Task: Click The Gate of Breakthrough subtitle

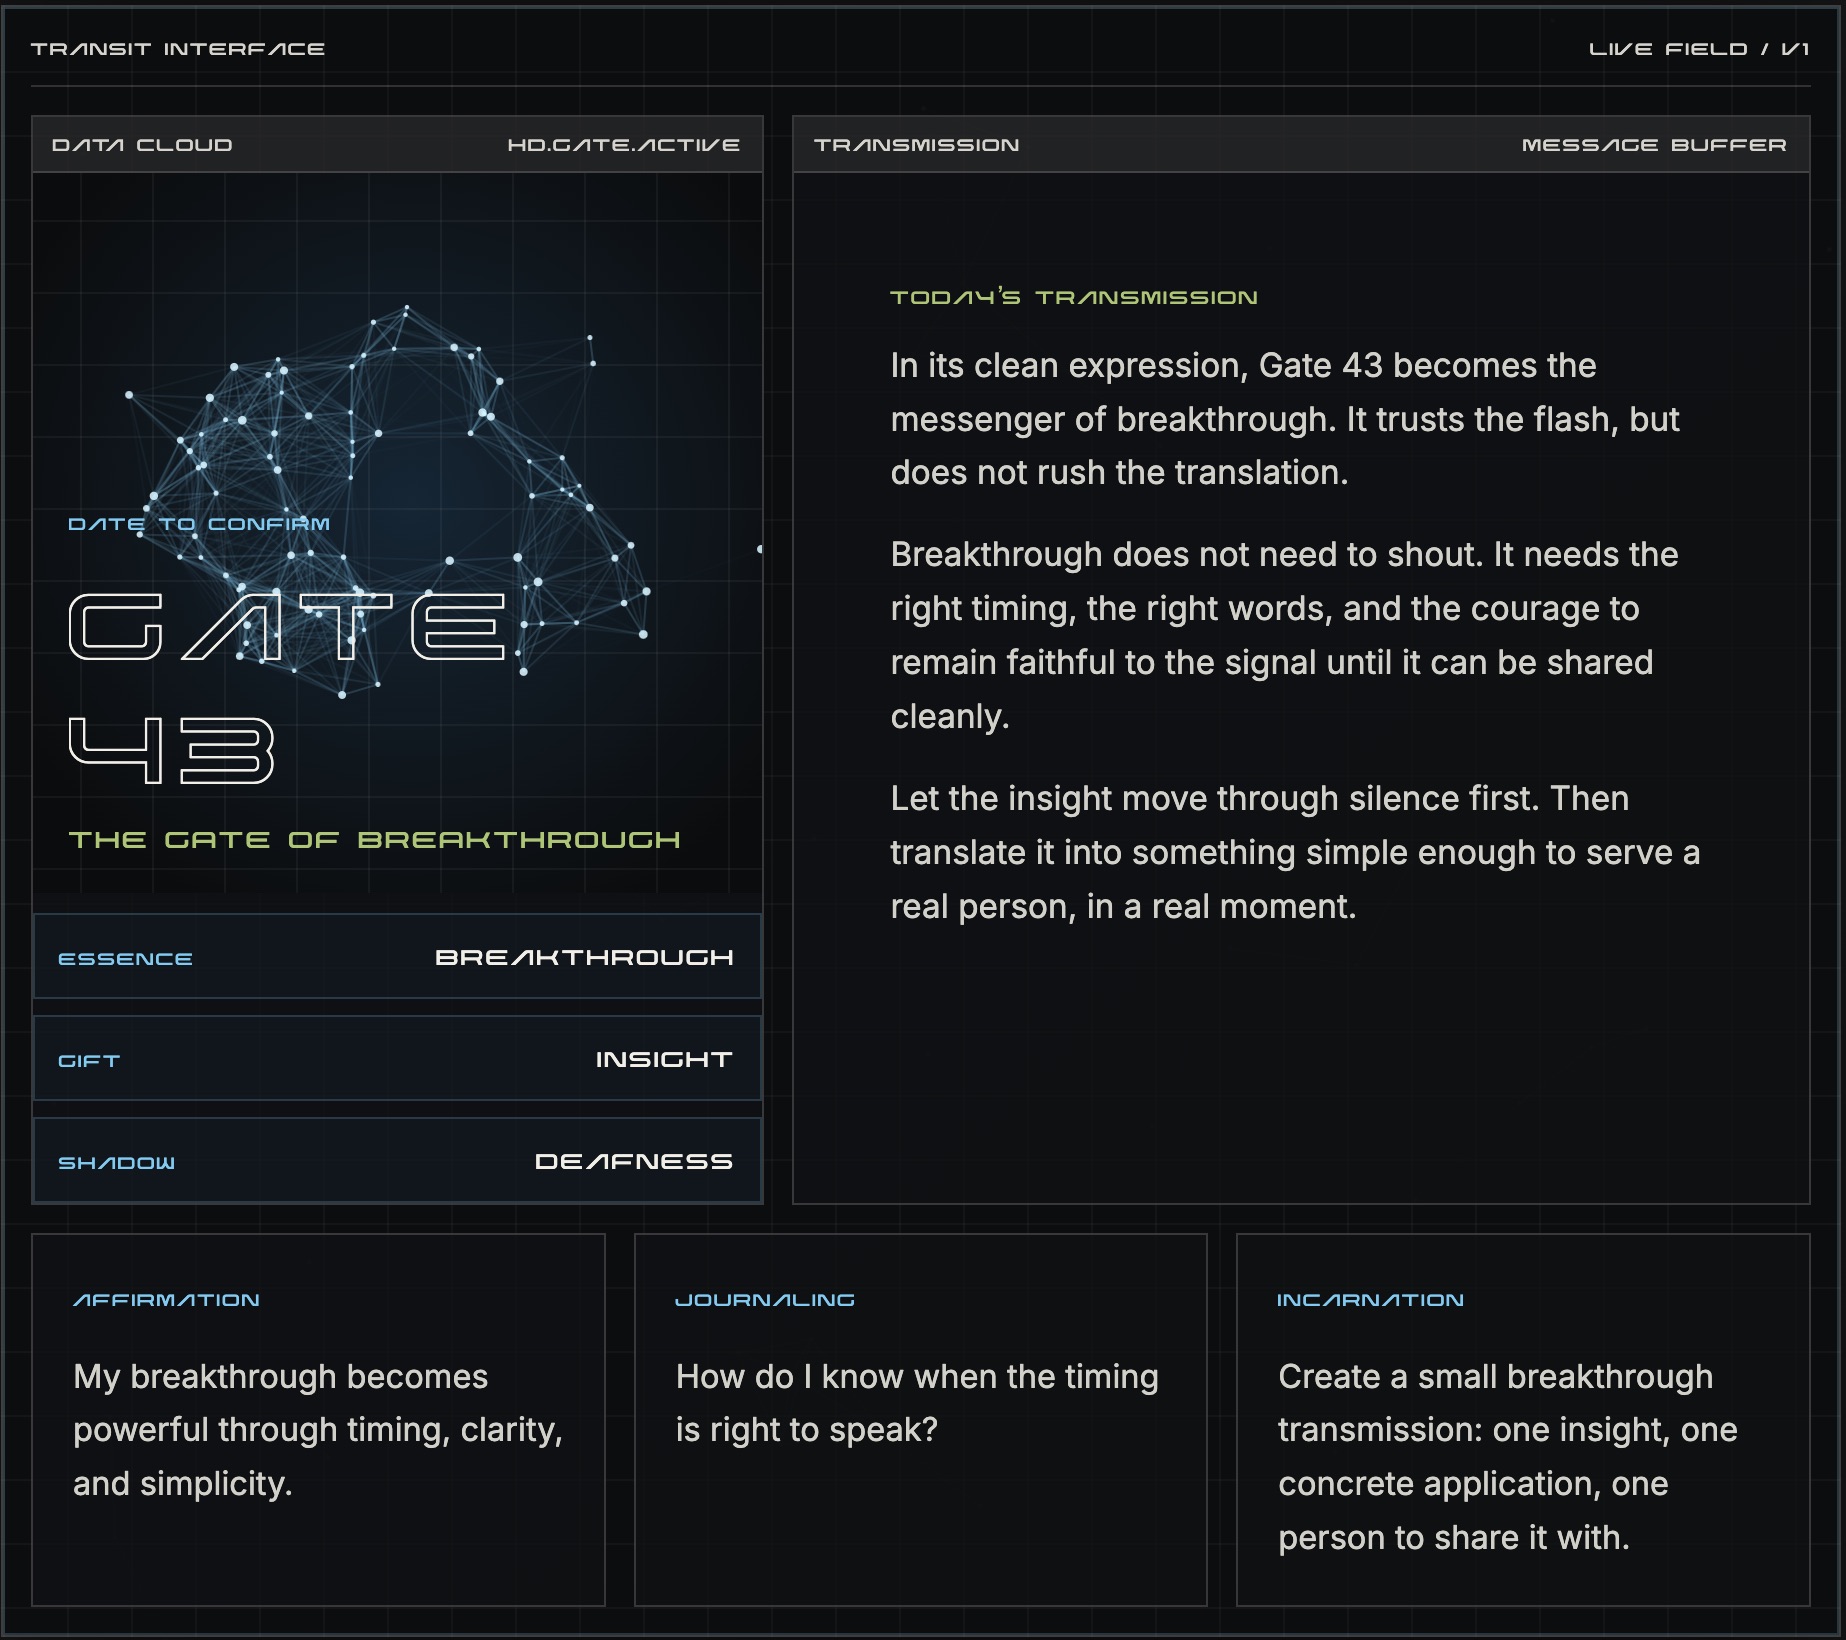Action: 374,840
